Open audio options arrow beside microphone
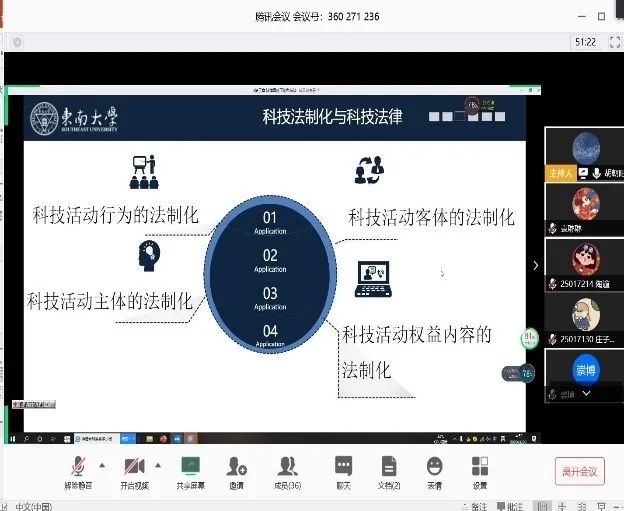 click(101, 465)
